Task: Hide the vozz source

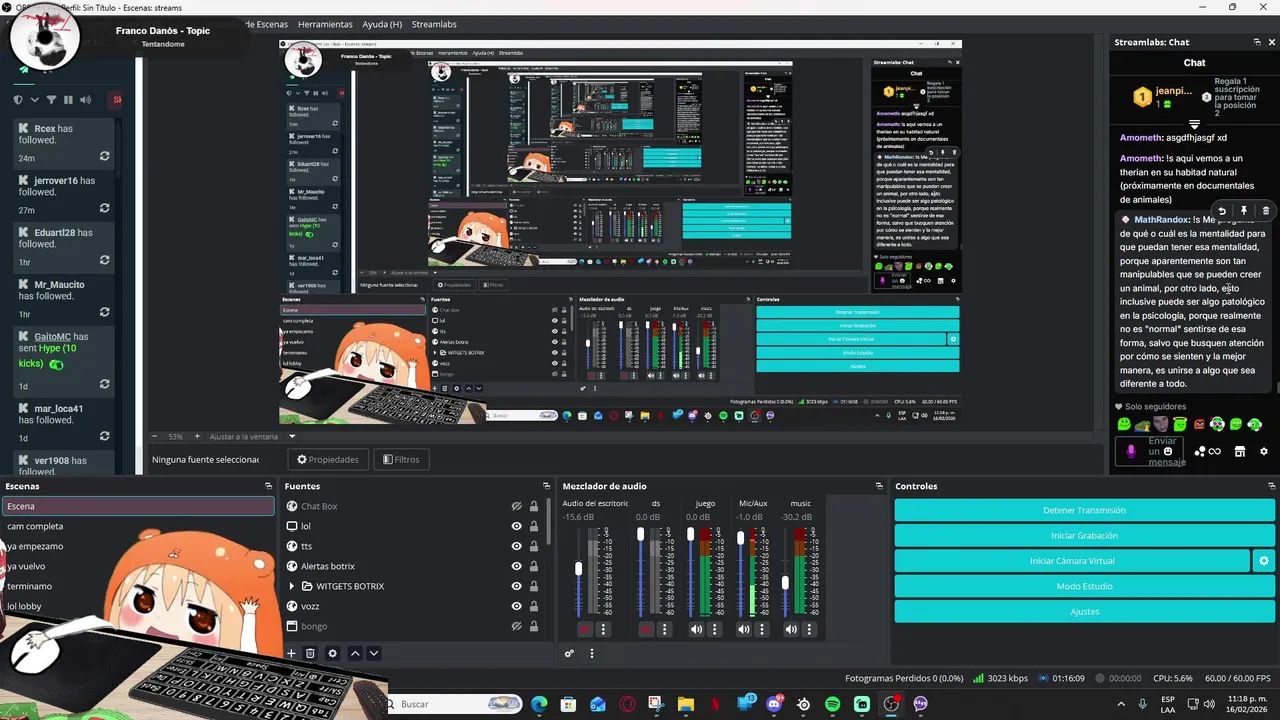Action: [x=517, y=606]
